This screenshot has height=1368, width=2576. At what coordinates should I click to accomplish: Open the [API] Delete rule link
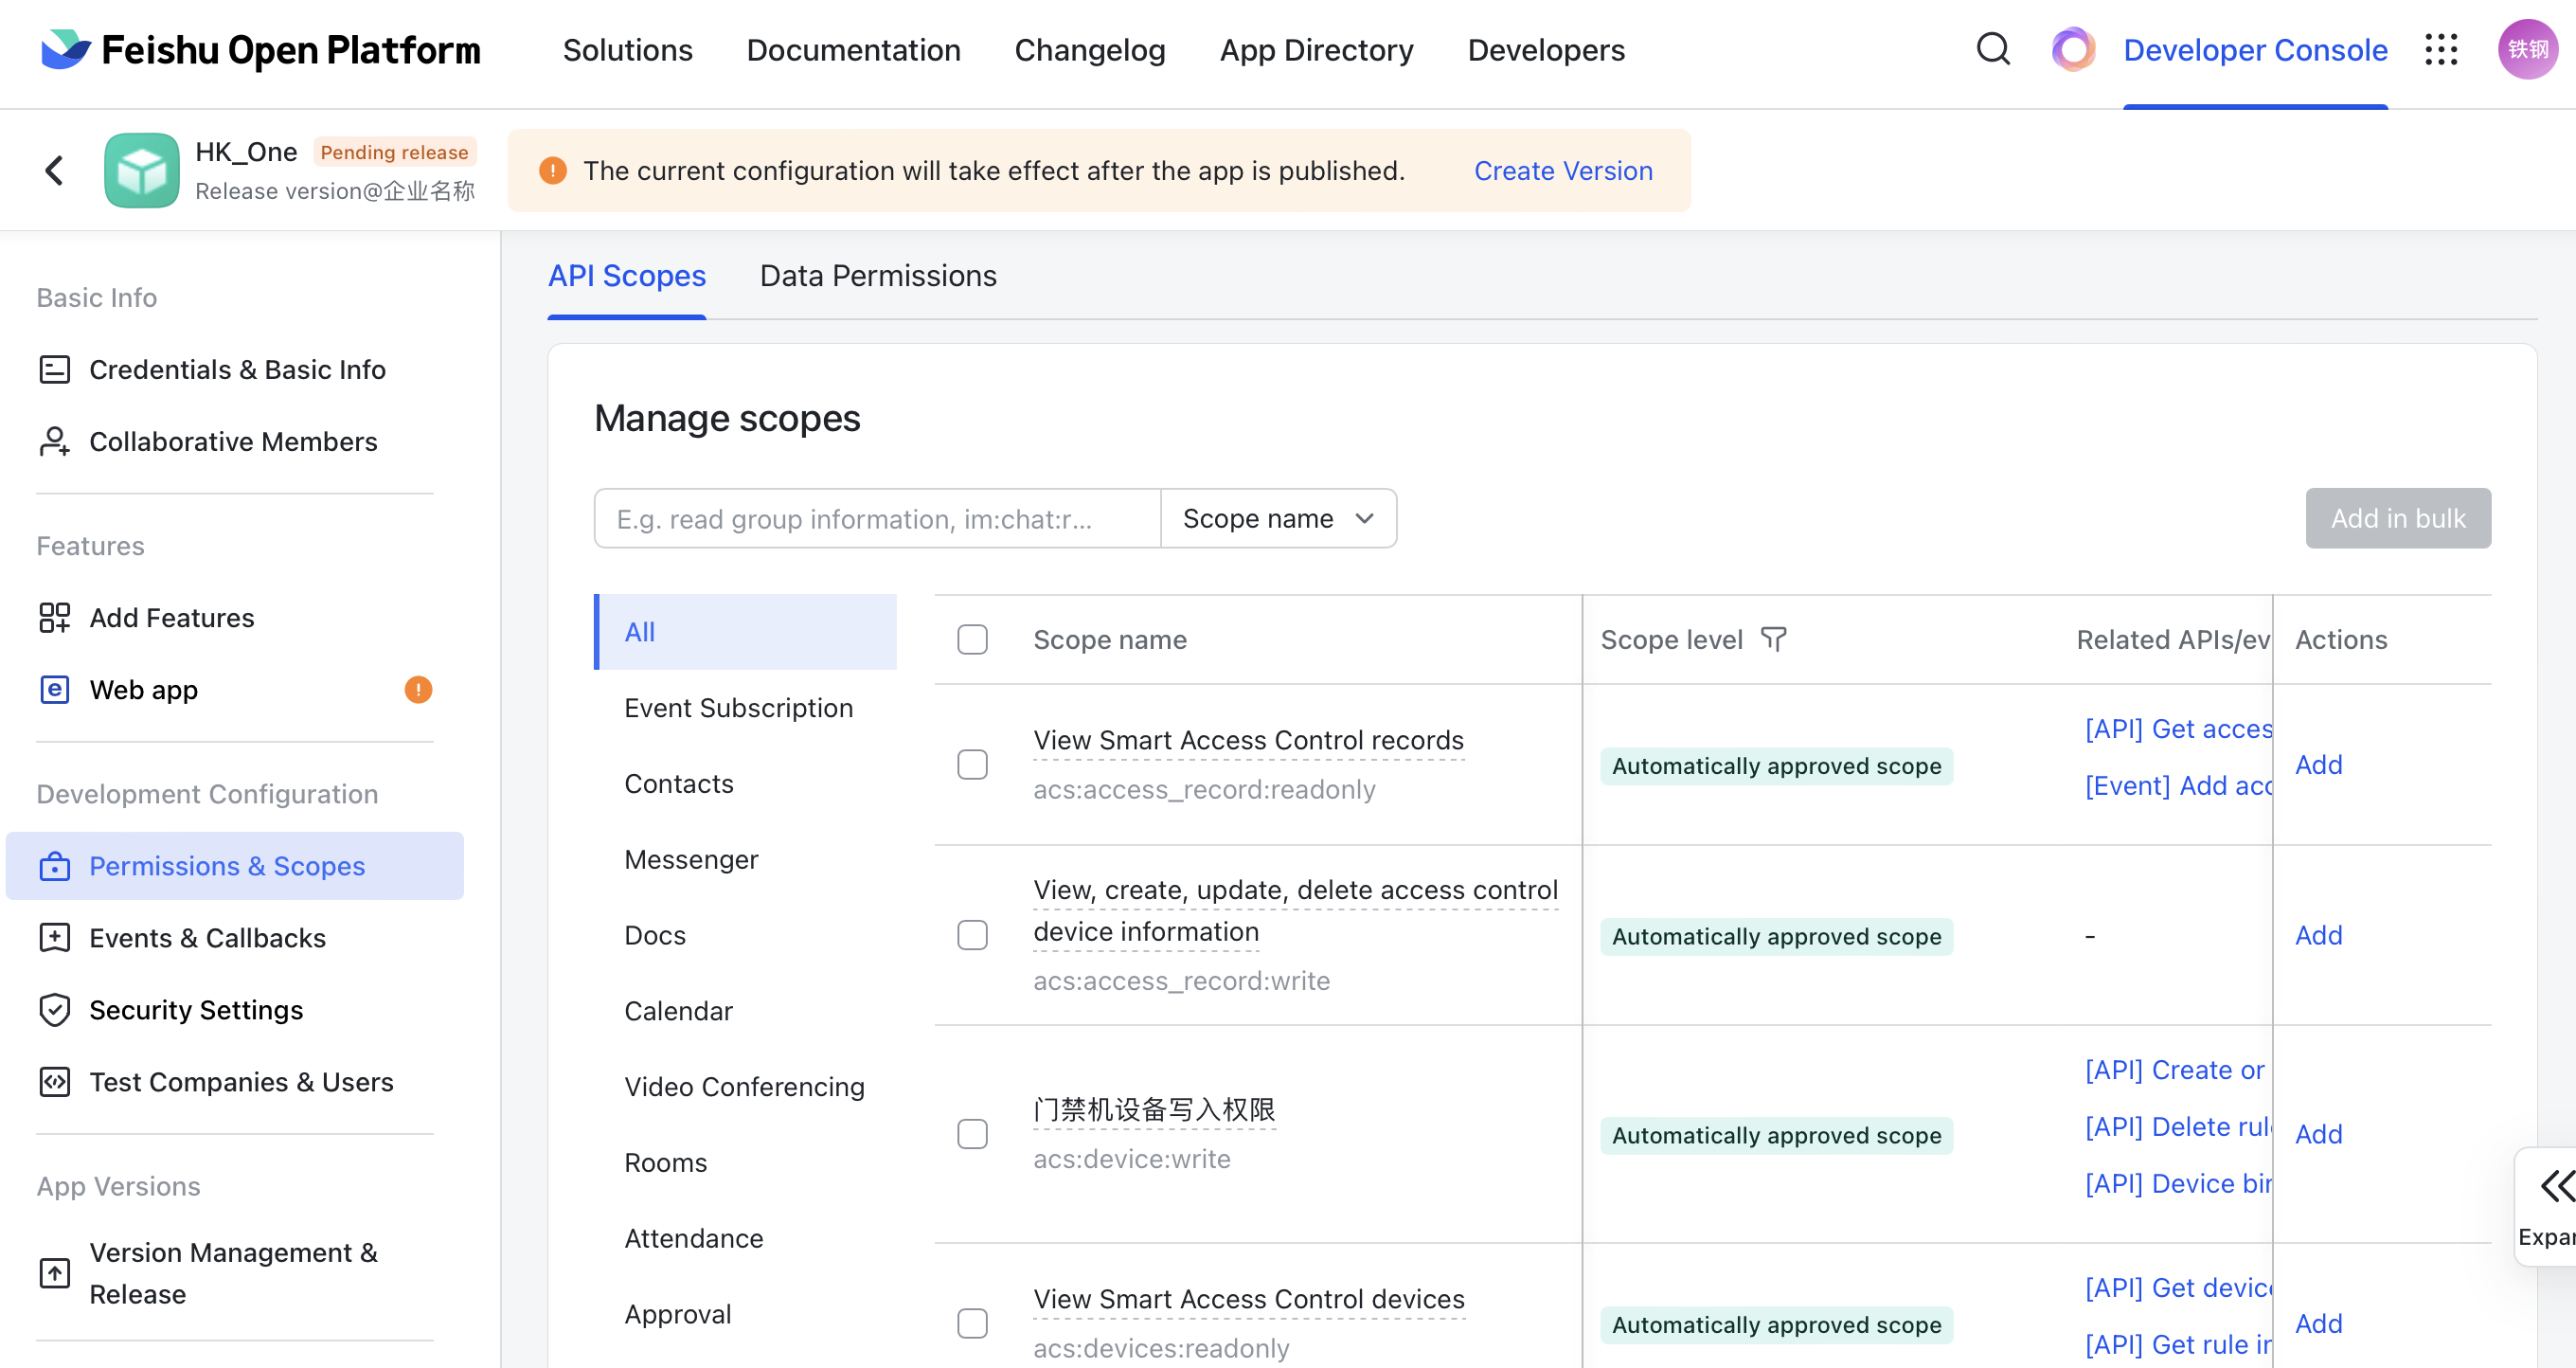point(2178,1127)
